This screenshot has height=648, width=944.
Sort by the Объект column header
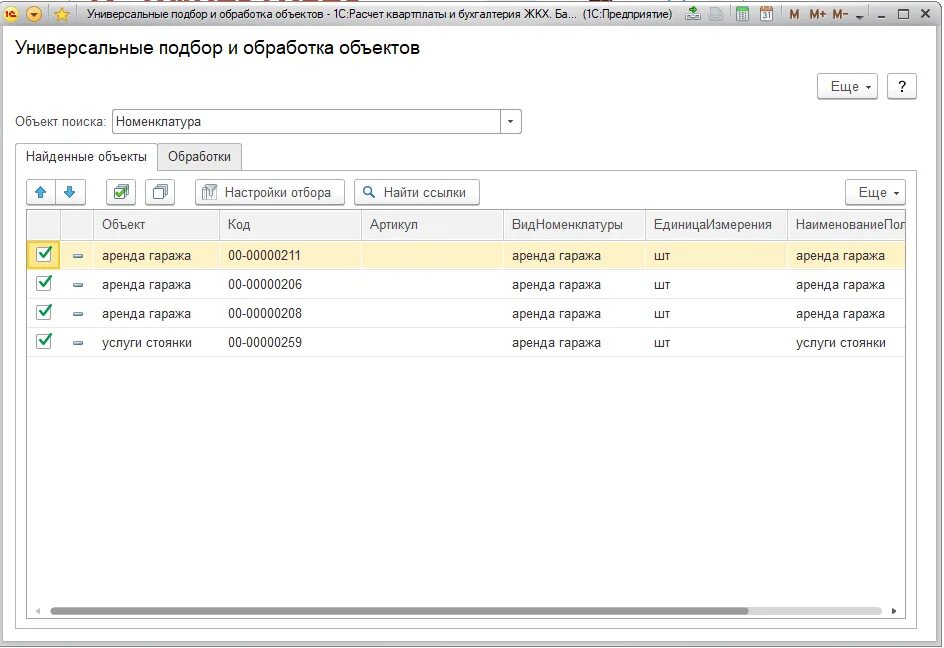[157, 225]
